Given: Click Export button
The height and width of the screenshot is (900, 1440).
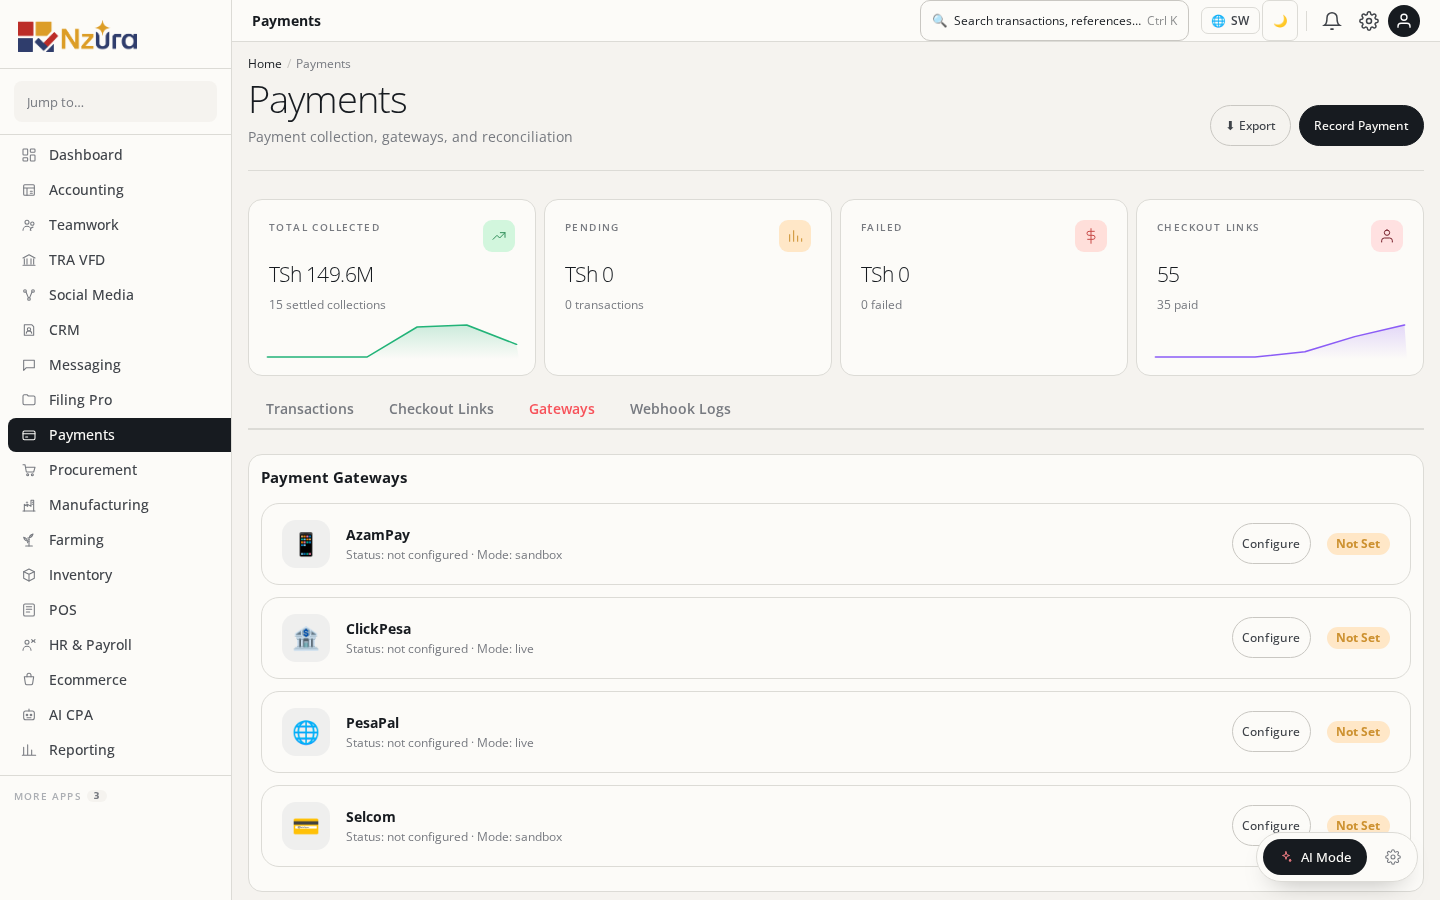Looking at the screenshot, I should click(1250, 126).
